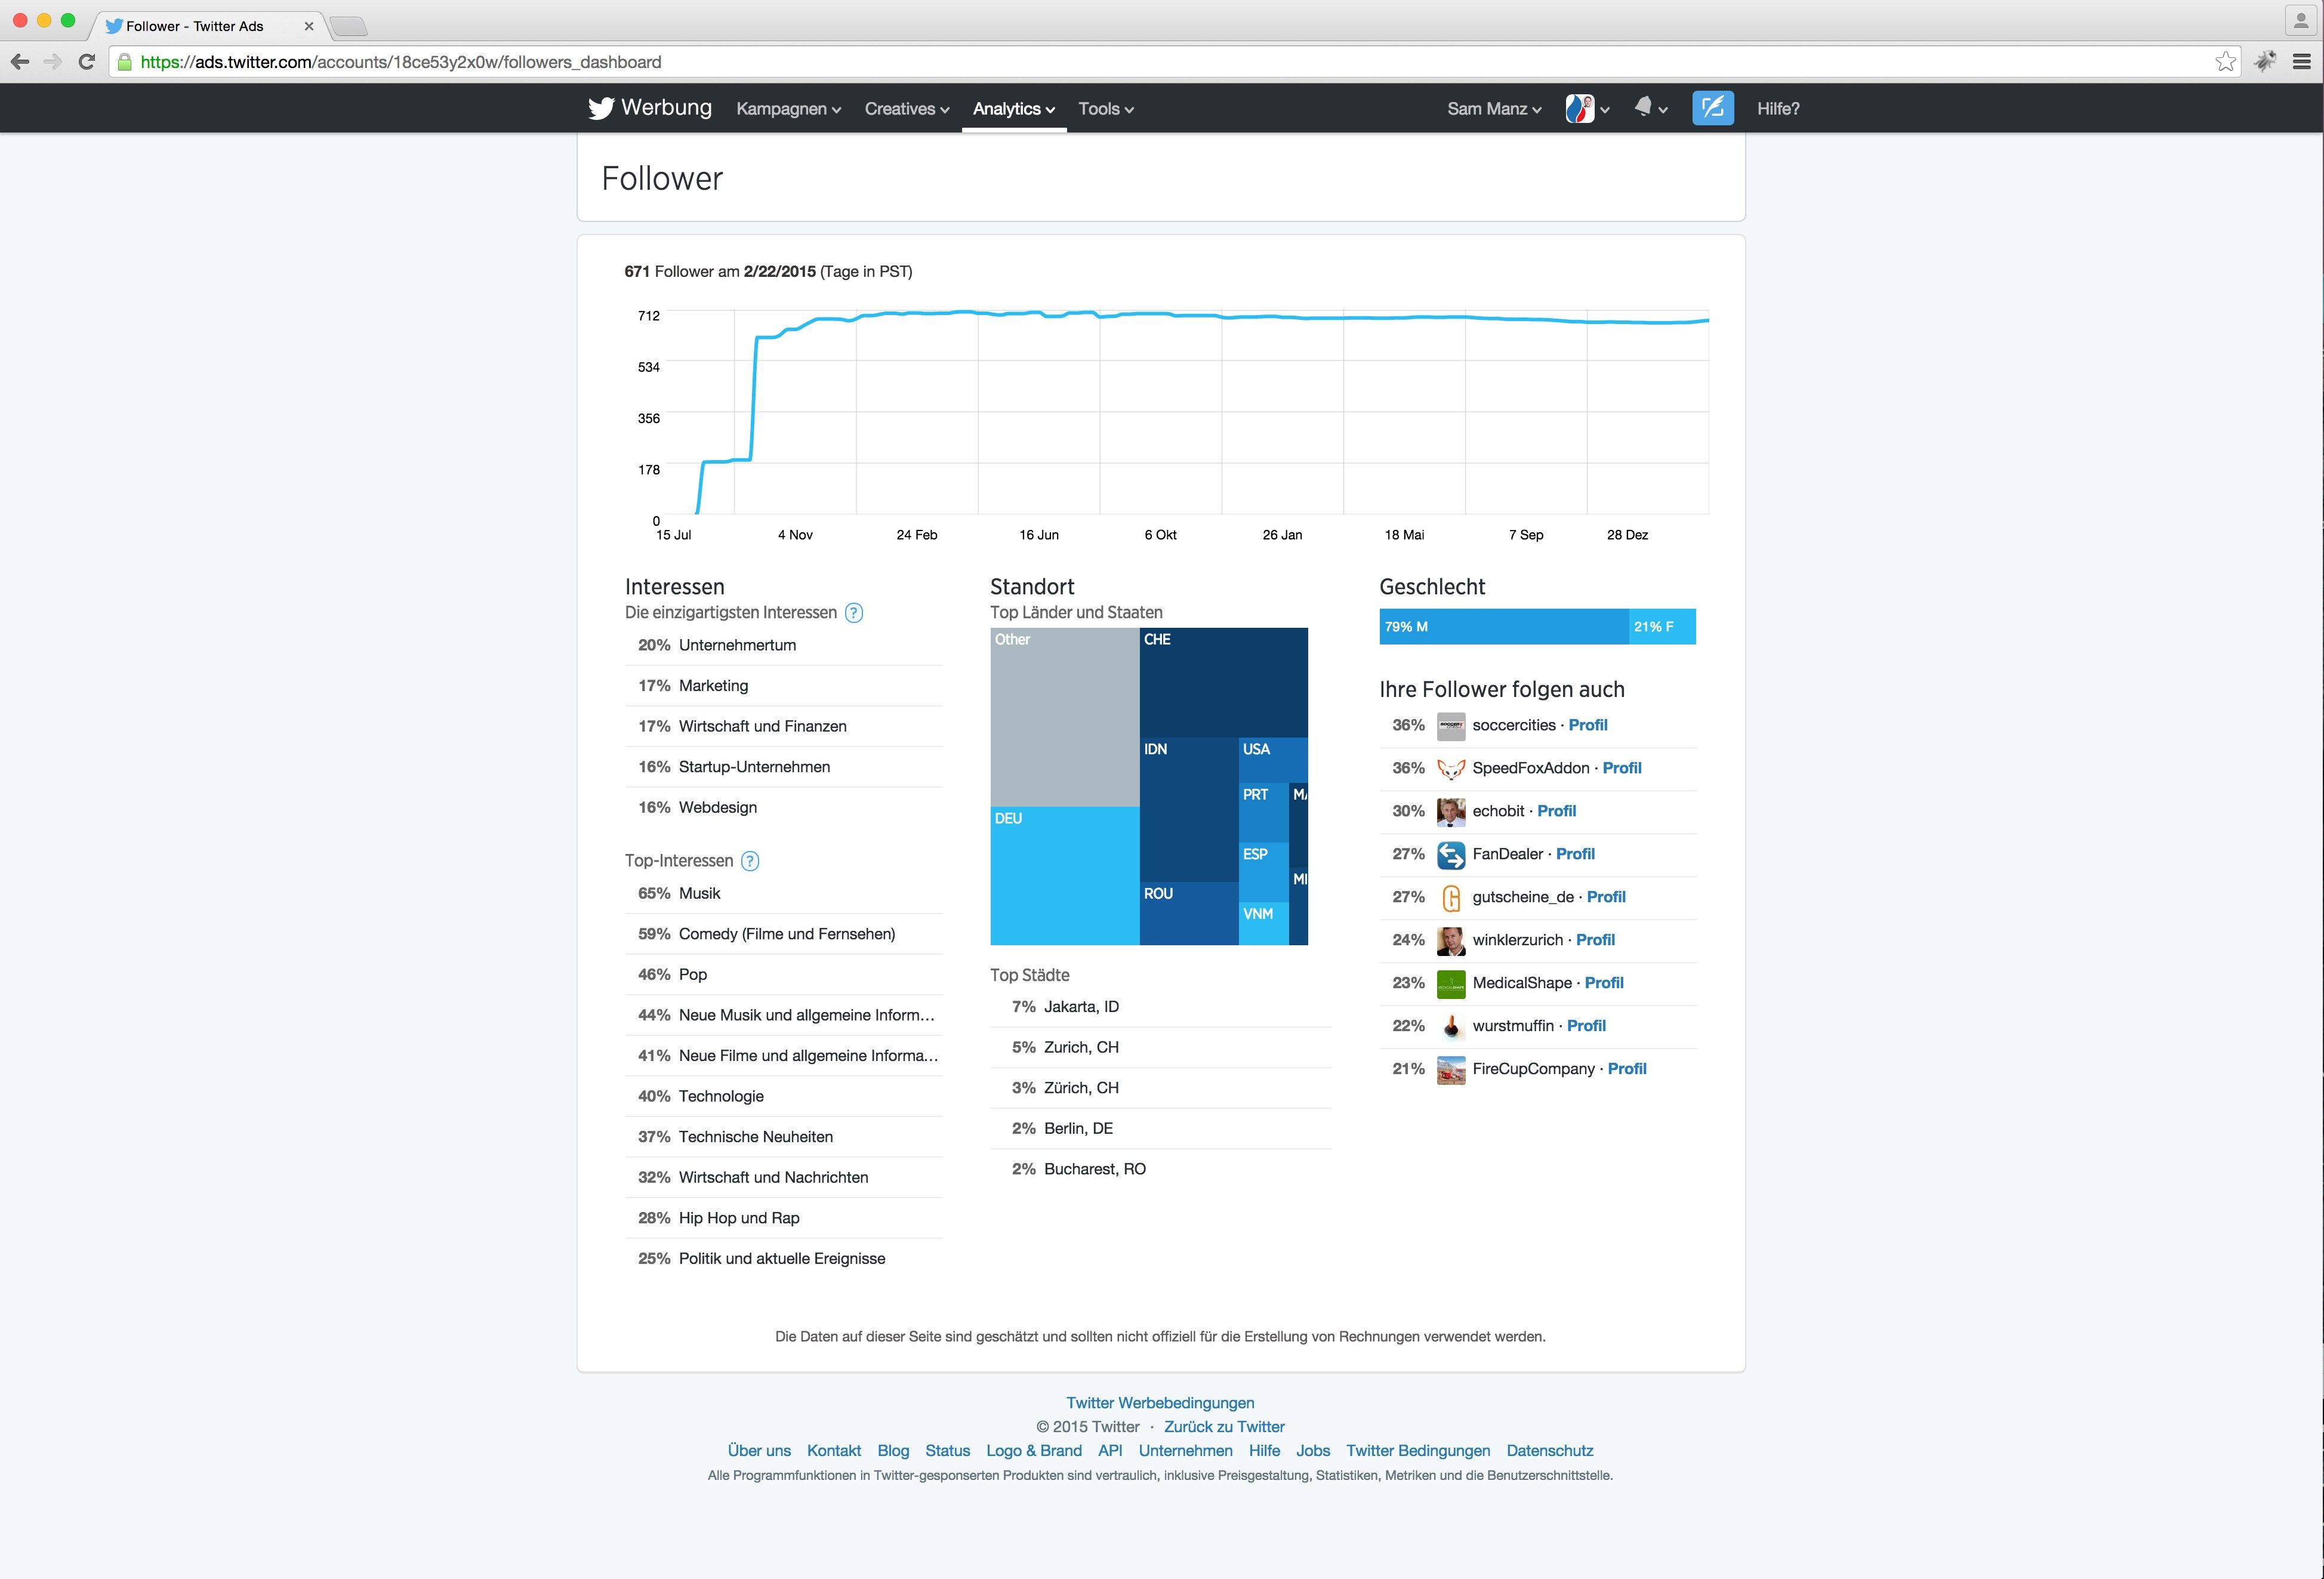Open the Chrome hamburger menu
Viewport: 2324px width, 1579px height.
2301,62
